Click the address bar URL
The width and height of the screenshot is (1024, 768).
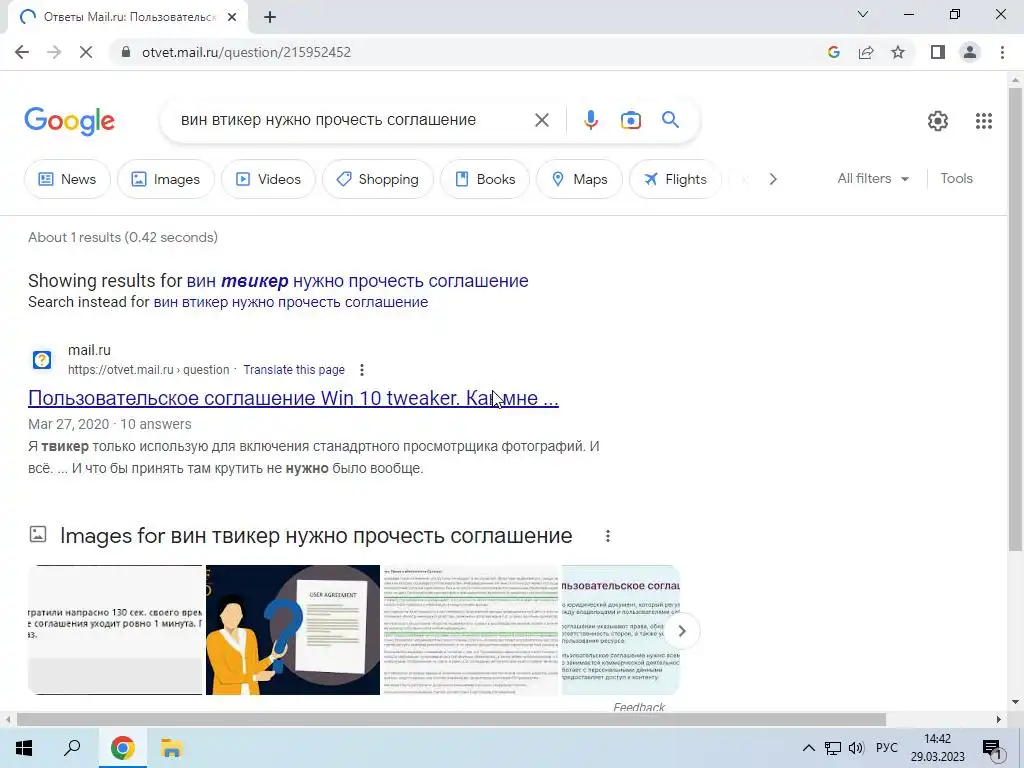247,52
